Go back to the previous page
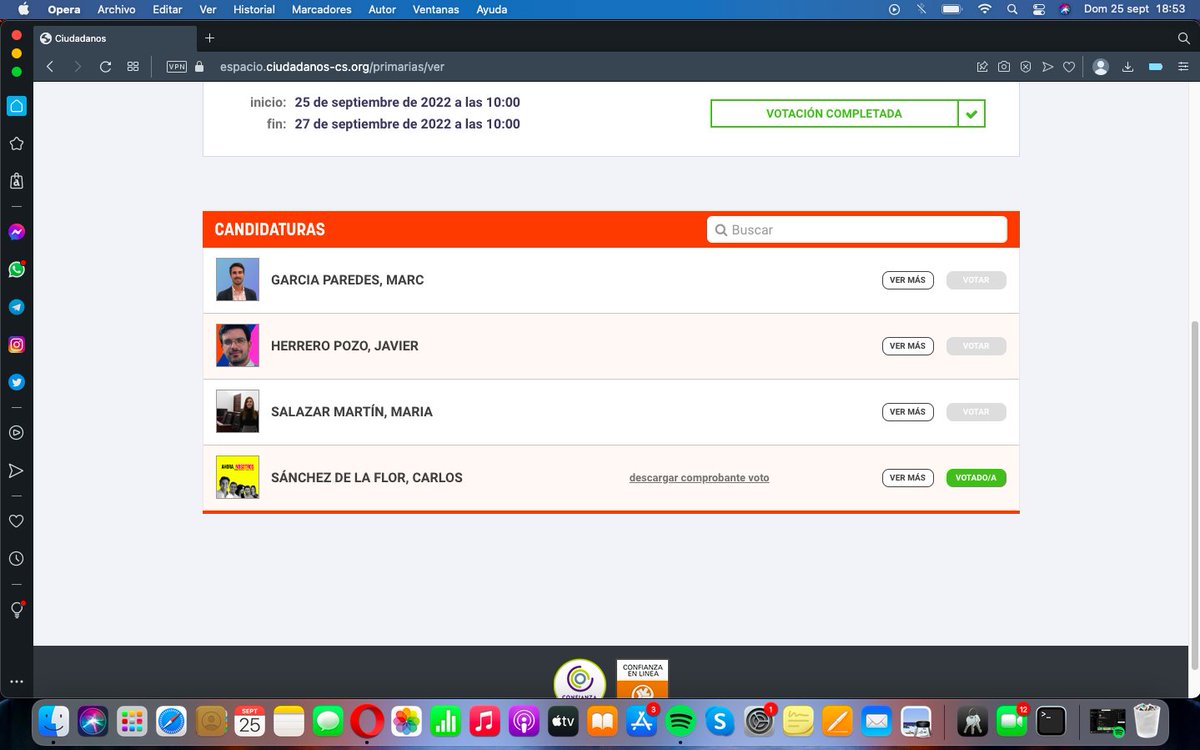Image resolution: width=1200 pixels, height=750 pixels. click(50, 67)
